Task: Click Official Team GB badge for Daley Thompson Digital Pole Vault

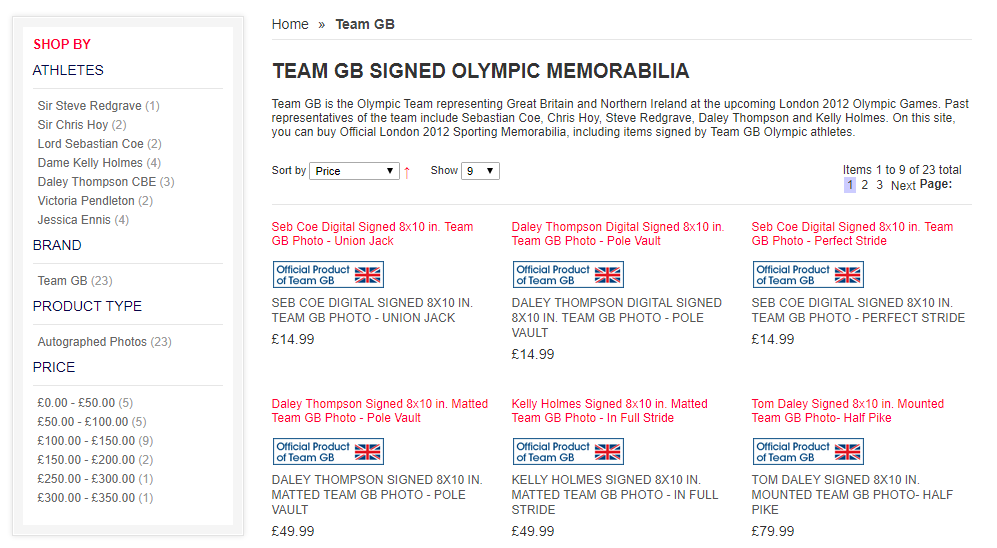Action: click(568, 275)
